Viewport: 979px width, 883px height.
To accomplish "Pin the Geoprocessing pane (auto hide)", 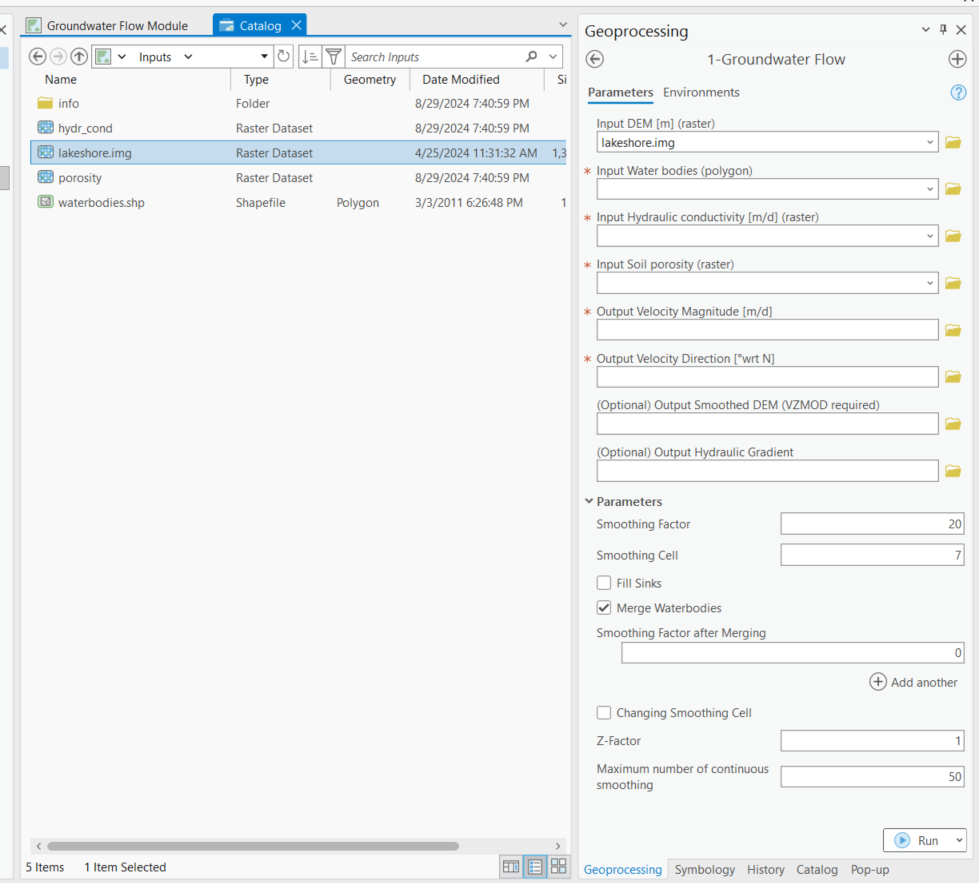I will coord(943,29).
